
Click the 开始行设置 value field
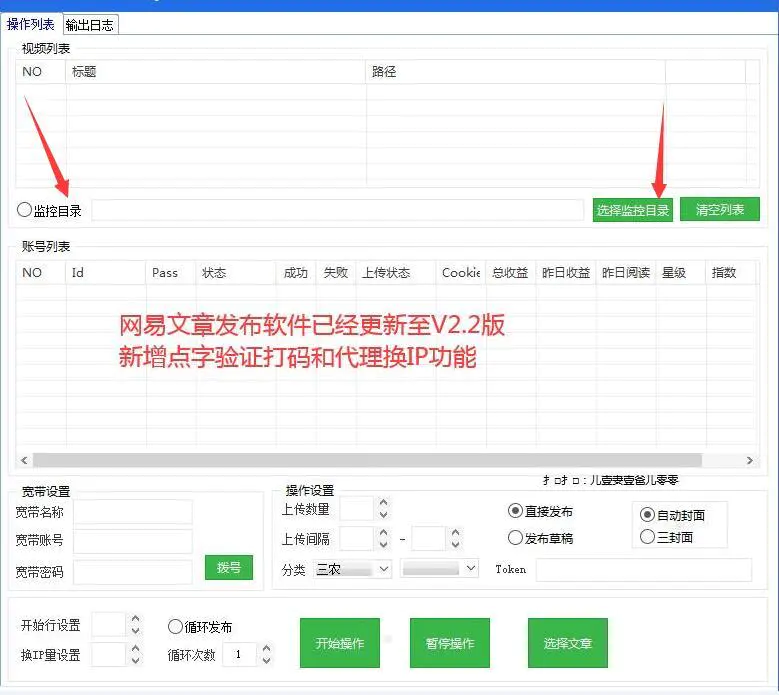click(x=109, y=624)
